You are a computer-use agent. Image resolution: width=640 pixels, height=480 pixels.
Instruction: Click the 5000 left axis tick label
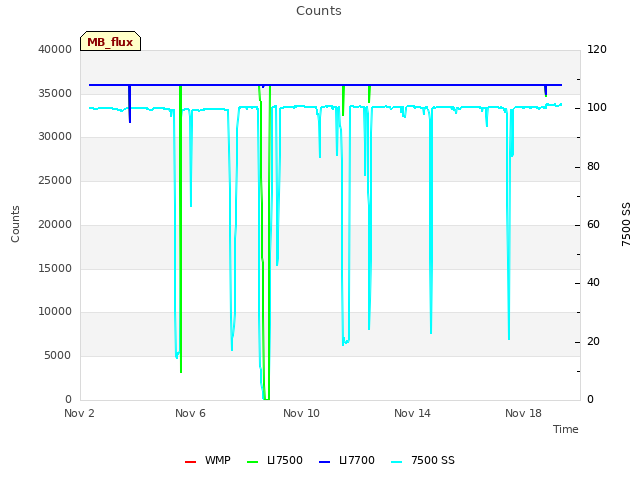(58, 356)
